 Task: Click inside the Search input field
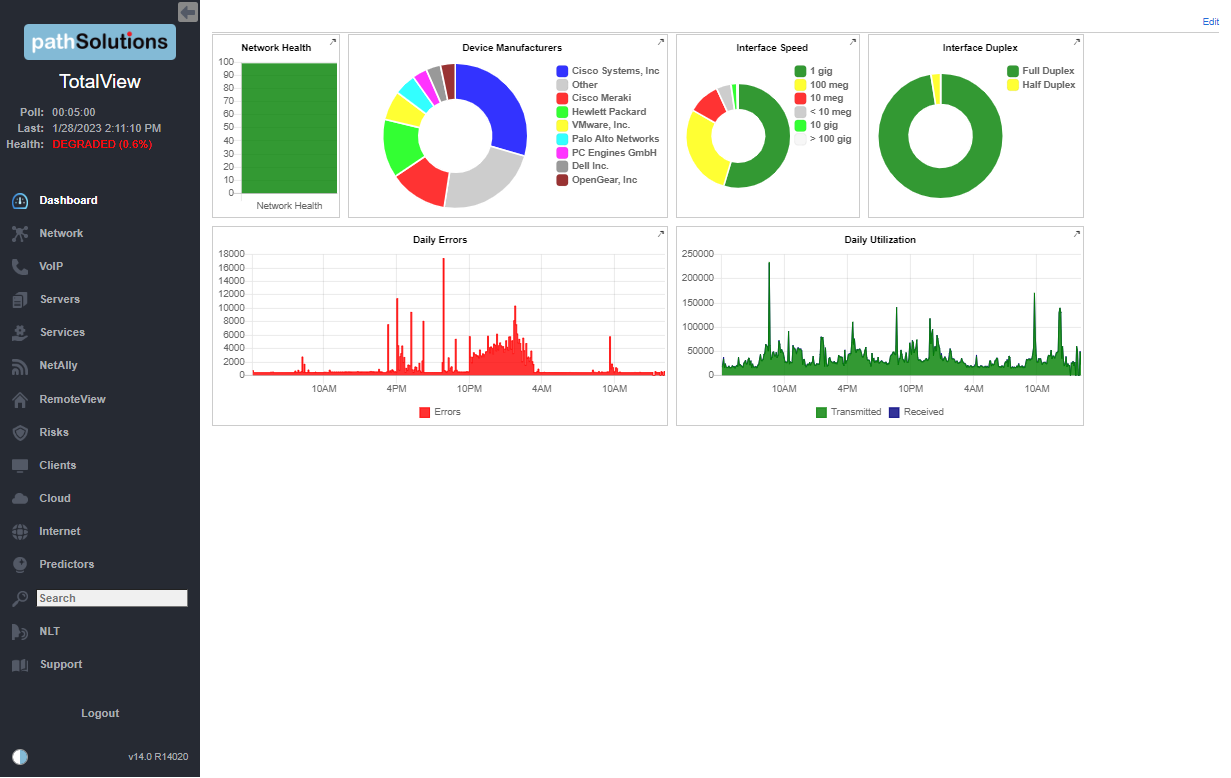[x=110, y=598]
